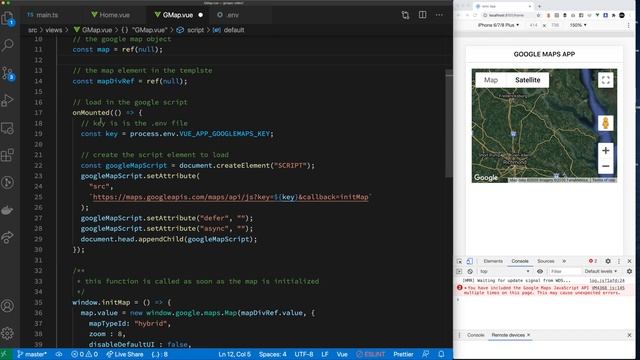The width and height of the screenshot is (640, 360).
Task: Open the Manage gear in the activity bar
Action: (x=8, y=333)
